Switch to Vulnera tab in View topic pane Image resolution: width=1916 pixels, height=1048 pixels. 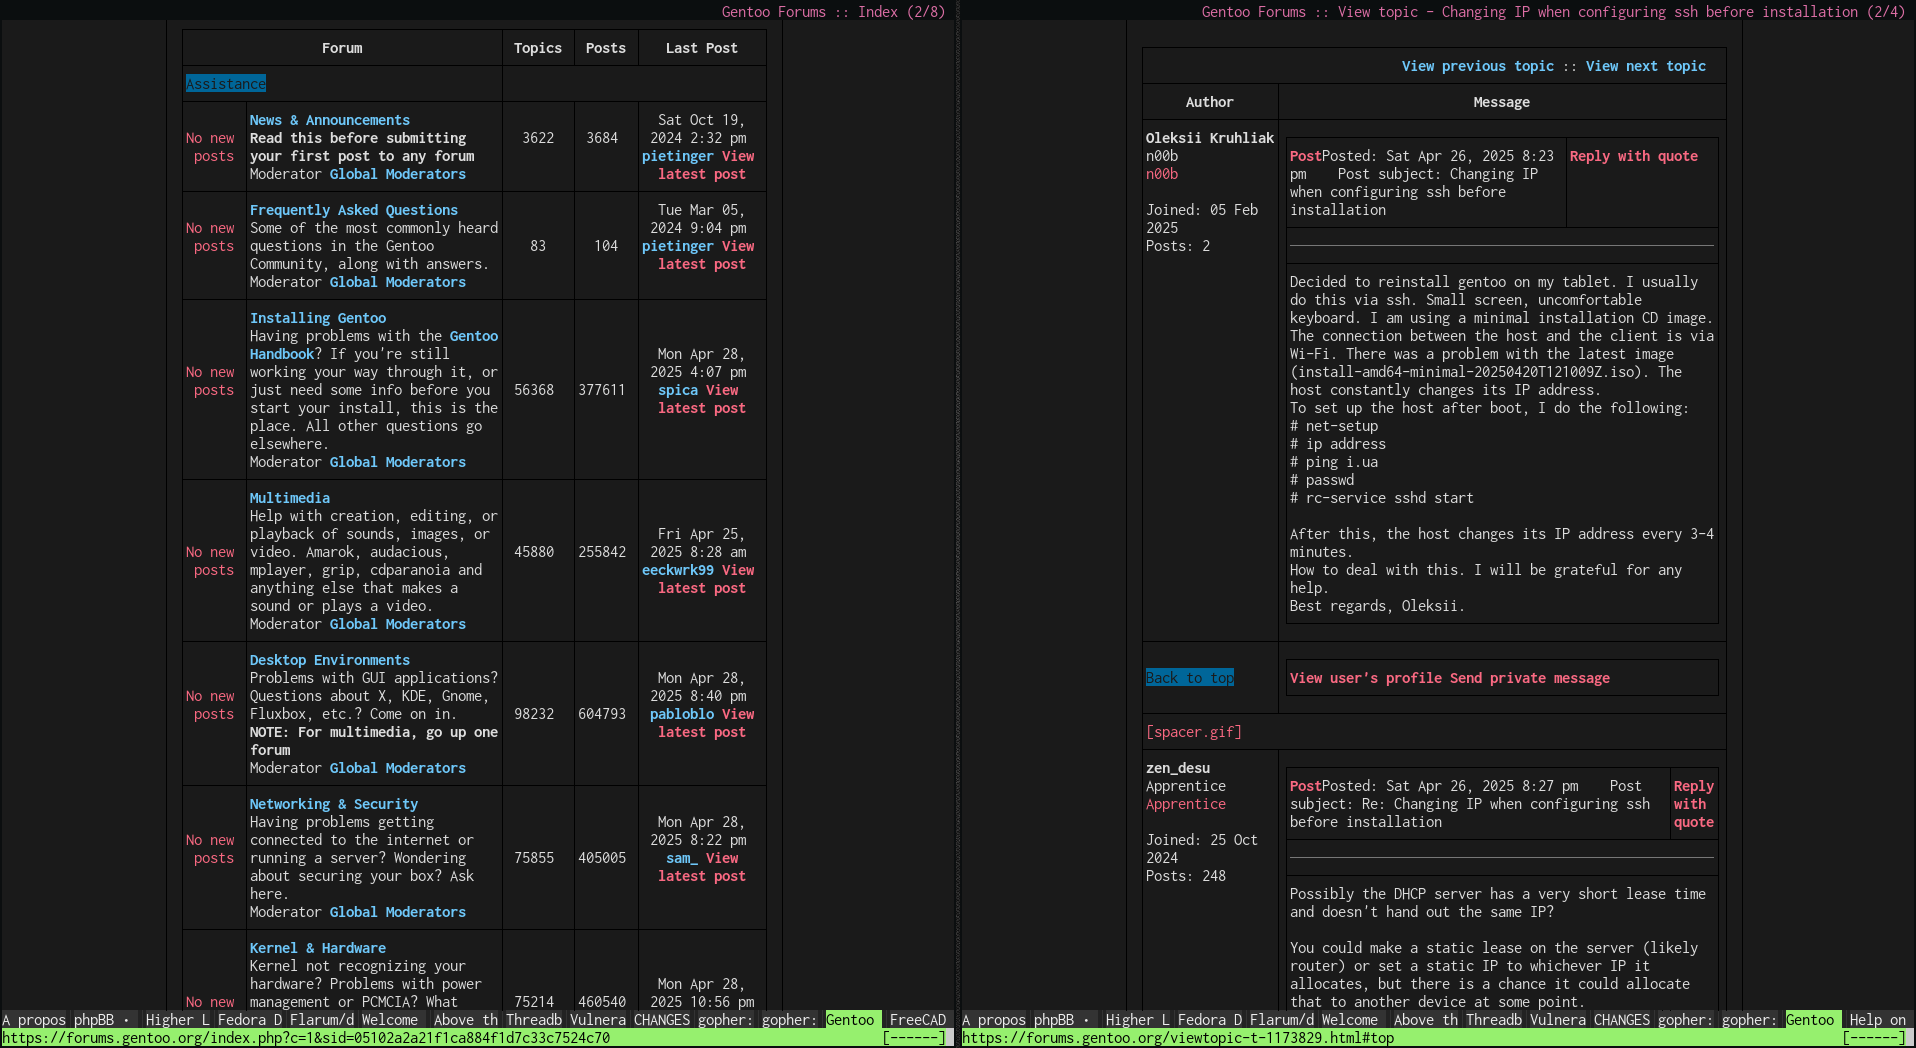tap(1557, 1020)
